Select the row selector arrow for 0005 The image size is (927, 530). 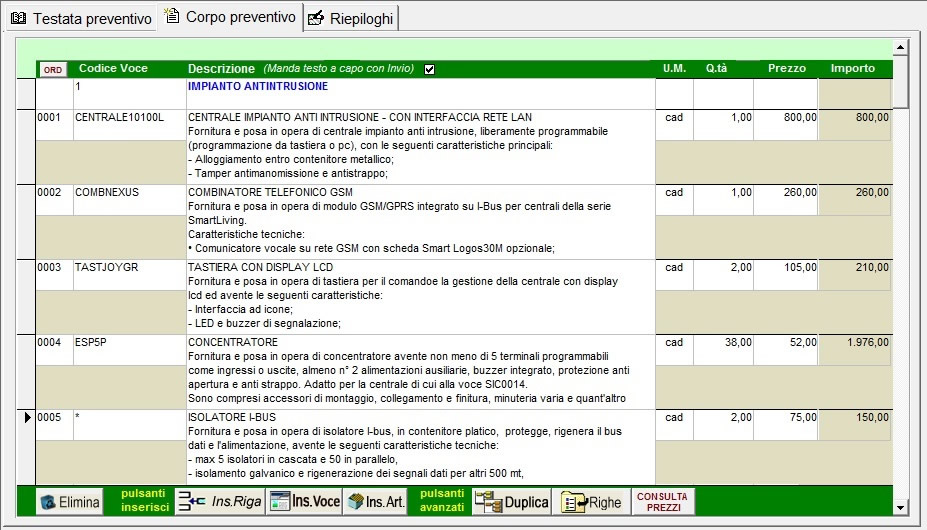click(27, 418)
